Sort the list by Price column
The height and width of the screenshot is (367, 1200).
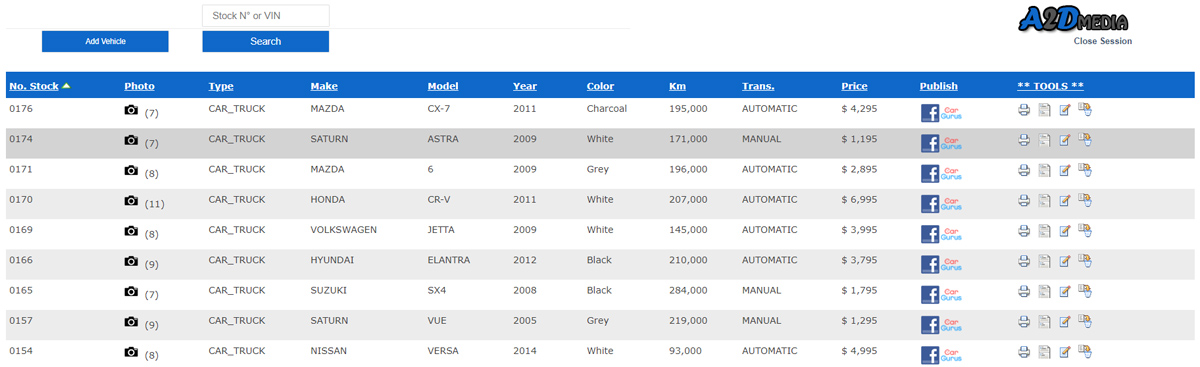[x=854, y=86]
